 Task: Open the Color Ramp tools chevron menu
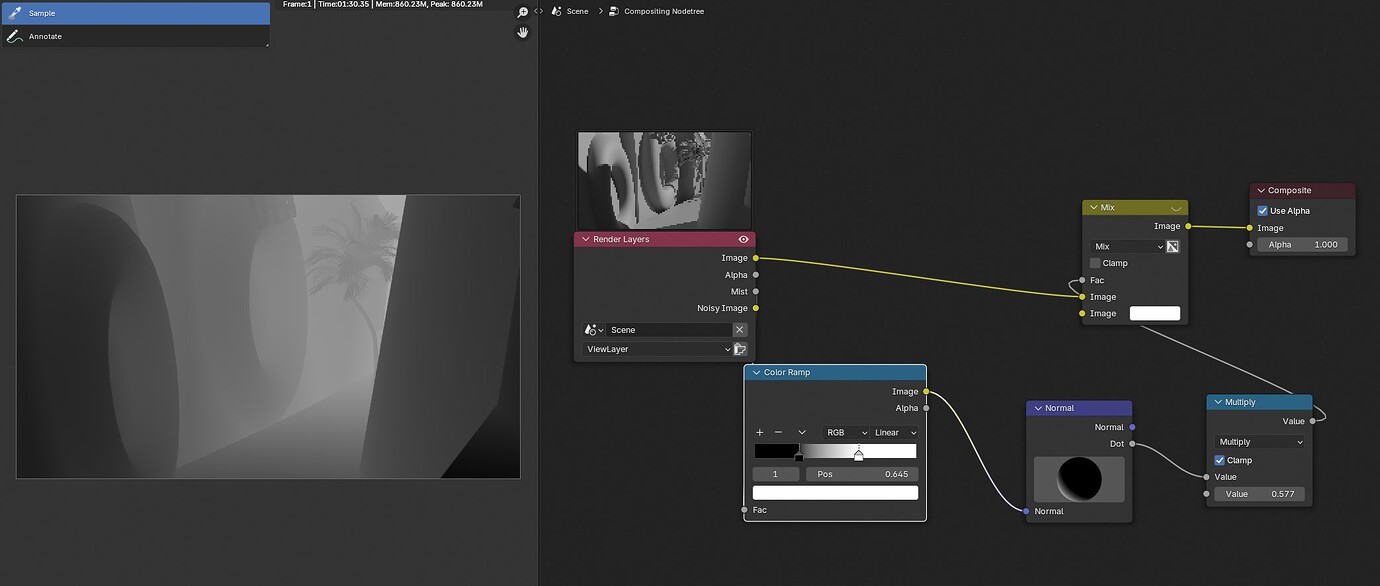click(x=802, y=432)
